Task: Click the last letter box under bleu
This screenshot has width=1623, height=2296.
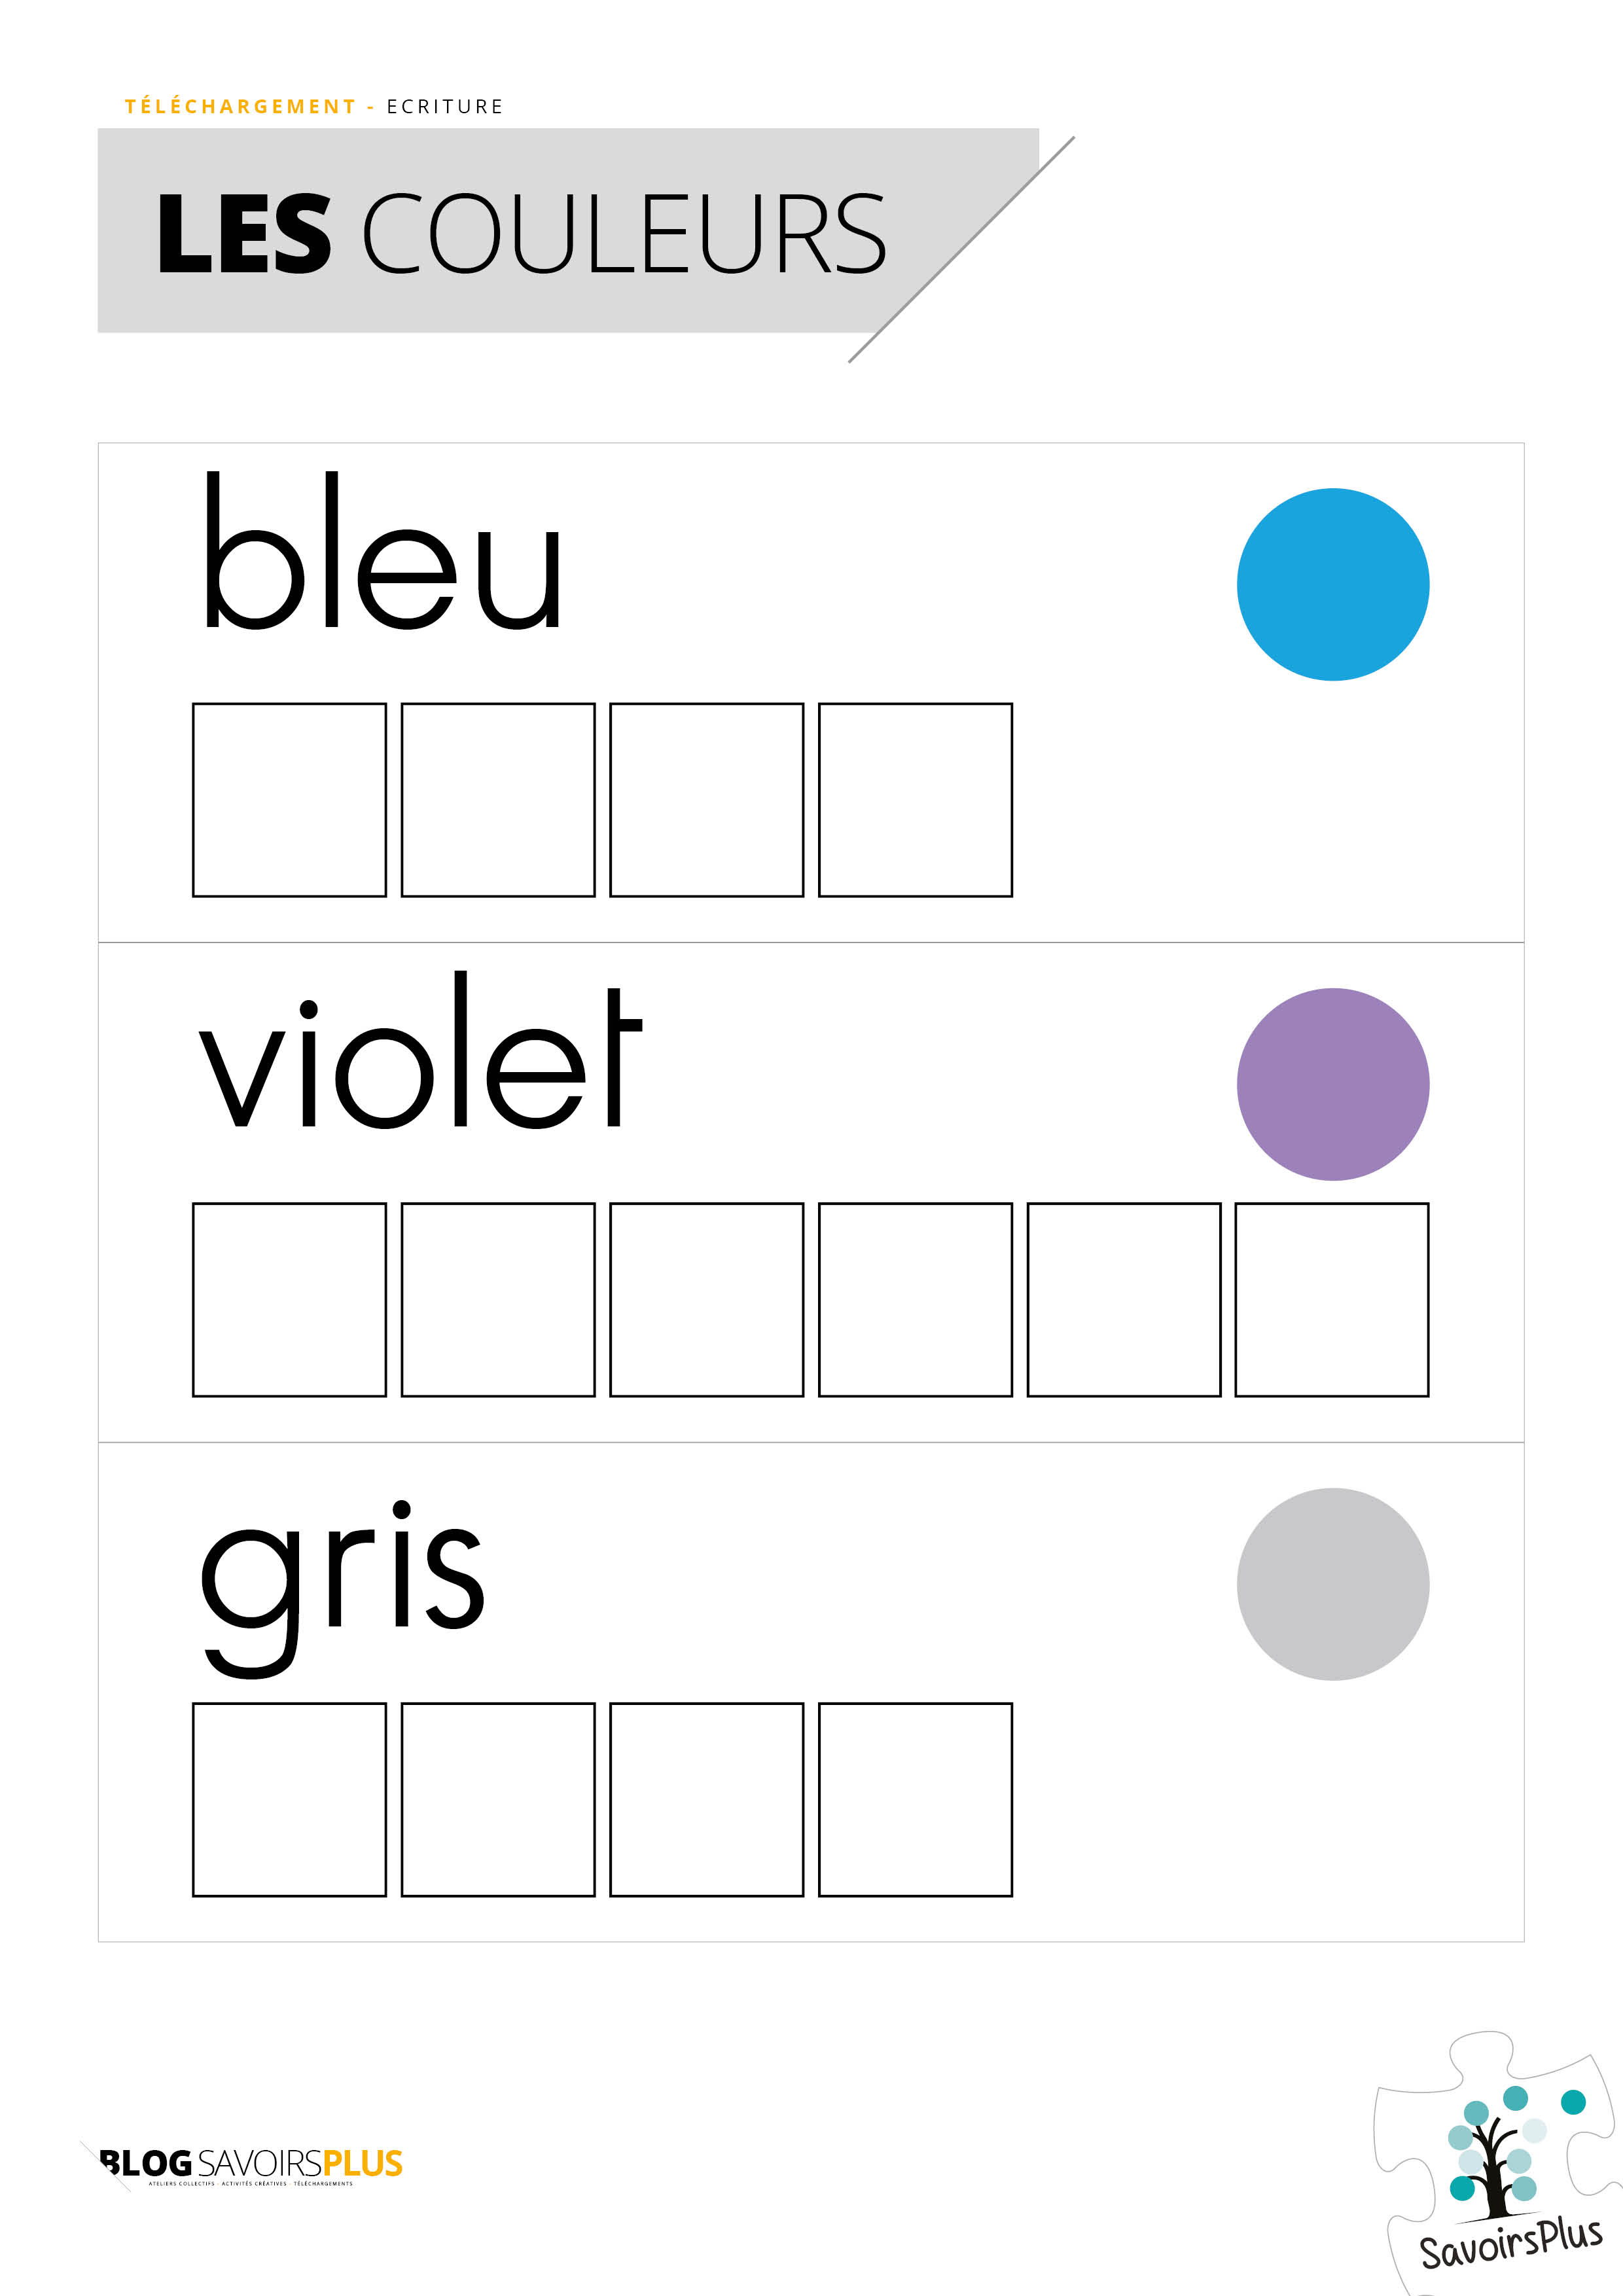Action: (915, 800)
